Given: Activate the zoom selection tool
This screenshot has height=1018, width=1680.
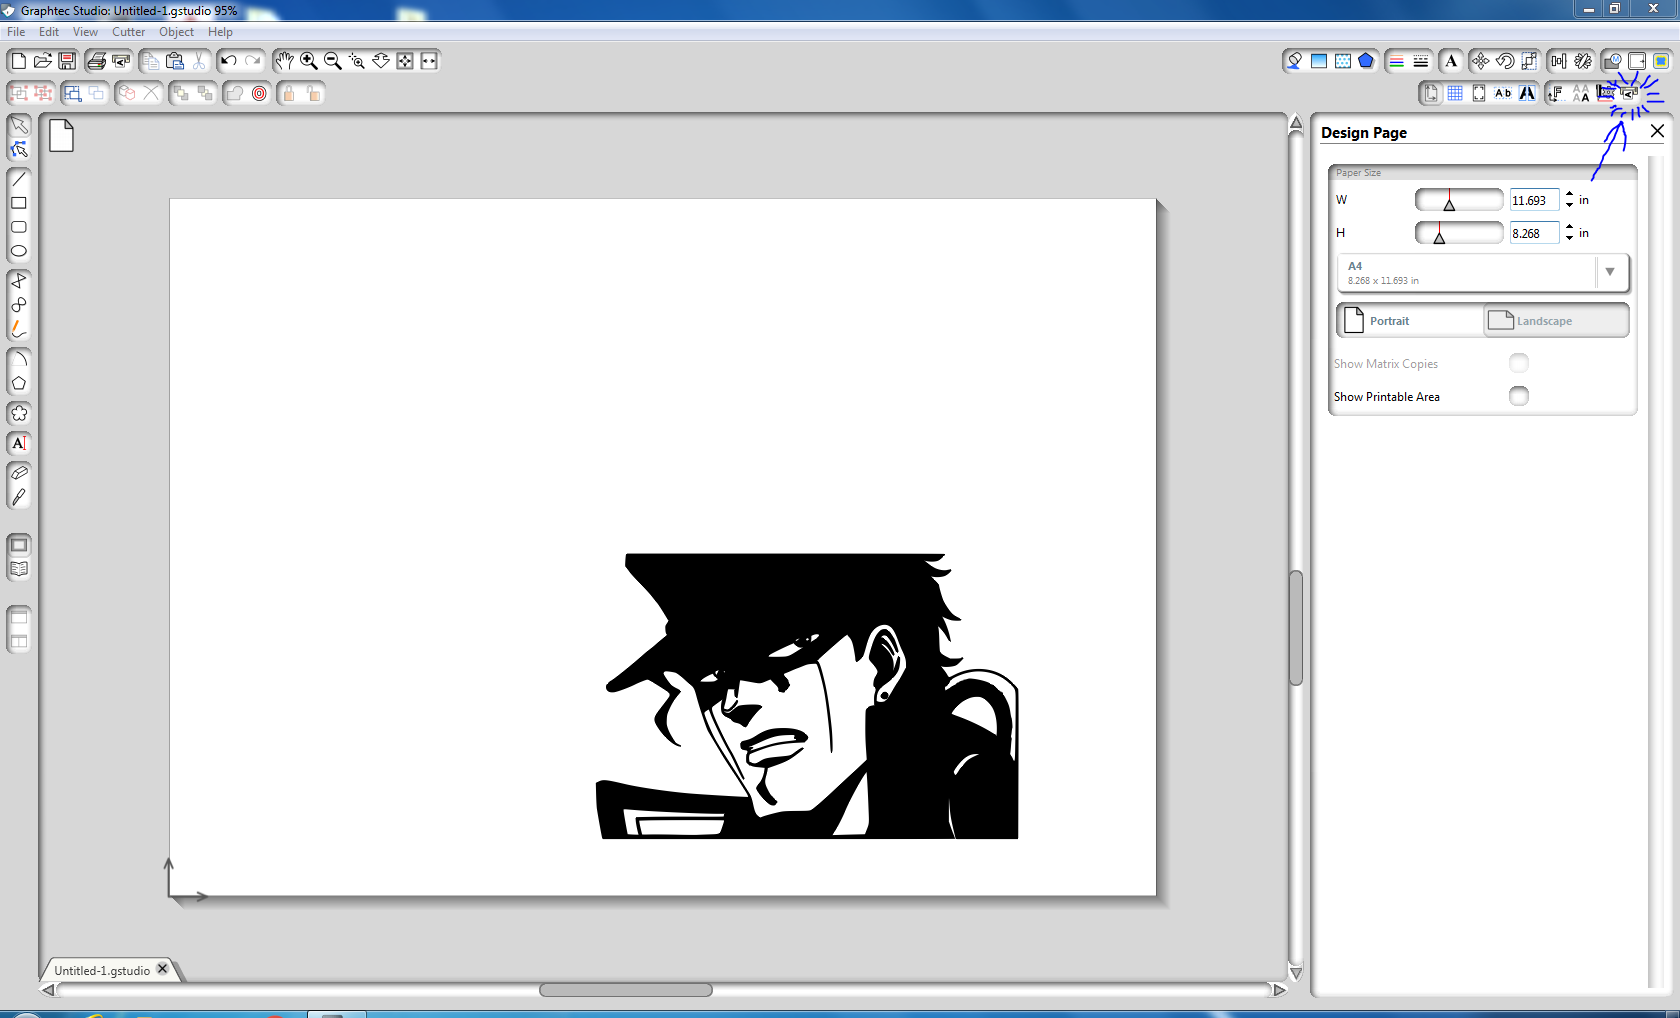Looking at the screenshot, I should coord(357,61).
